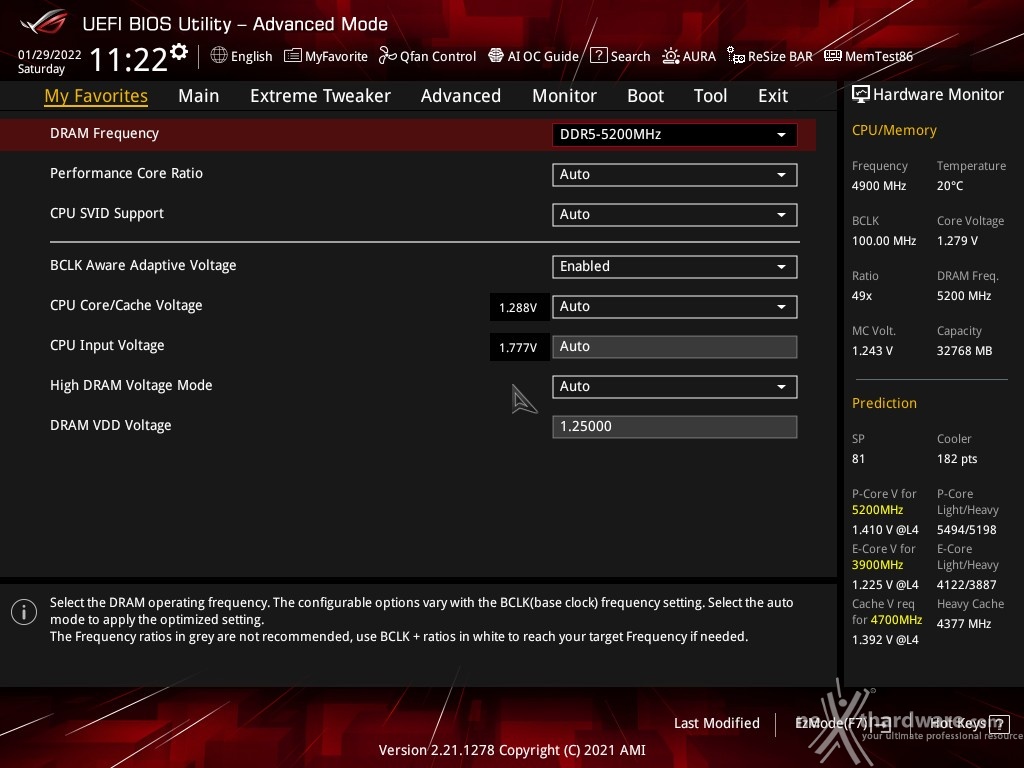Click the 3900MHz E-Core prediction
This screenshot has height=768, width=1024.
tap(877, 565)
